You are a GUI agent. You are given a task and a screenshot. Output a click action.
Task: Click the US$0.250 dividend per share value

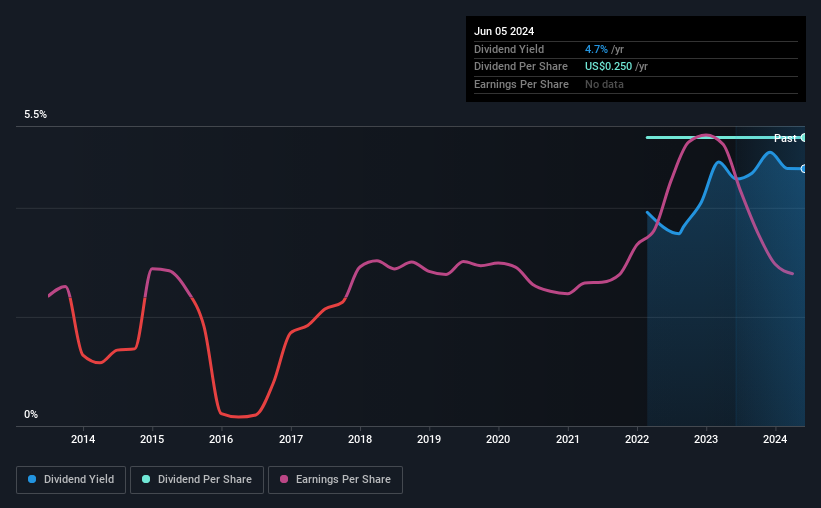[608, 67]
